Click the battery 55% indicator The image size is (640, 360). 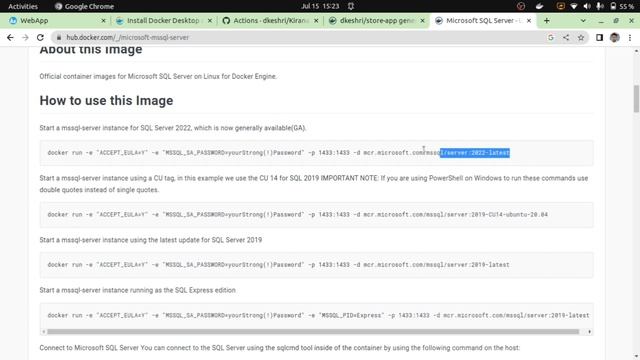622,6
